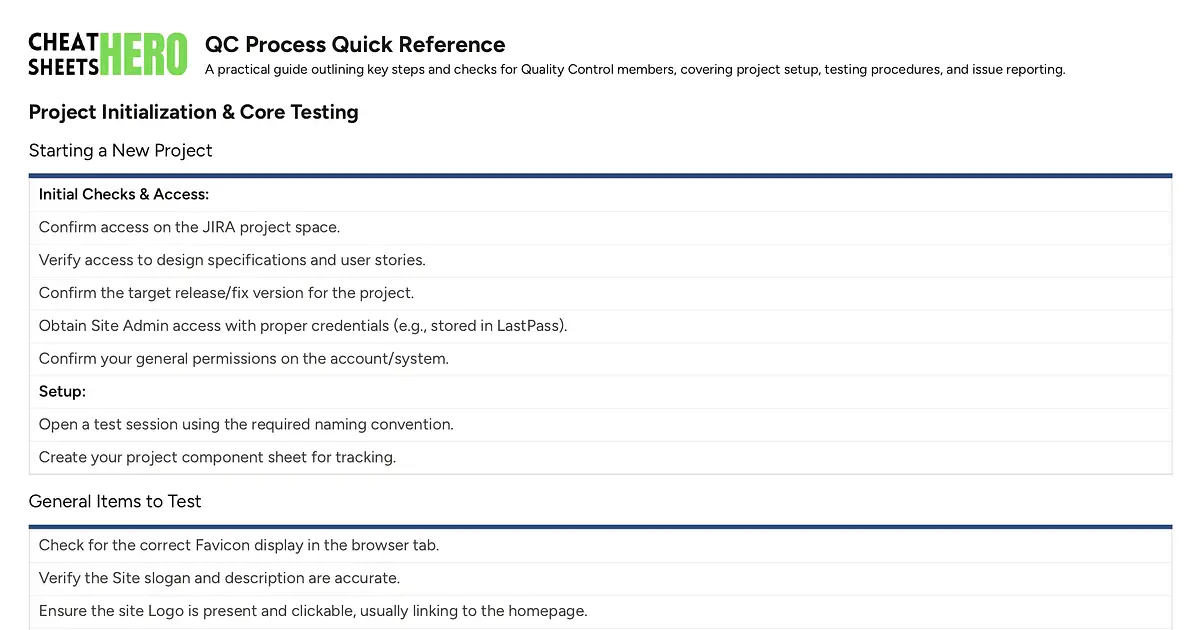Click the Confirm access on JIRA row
The height and width of the screenshot is (630, 1200).
point(600,227)
